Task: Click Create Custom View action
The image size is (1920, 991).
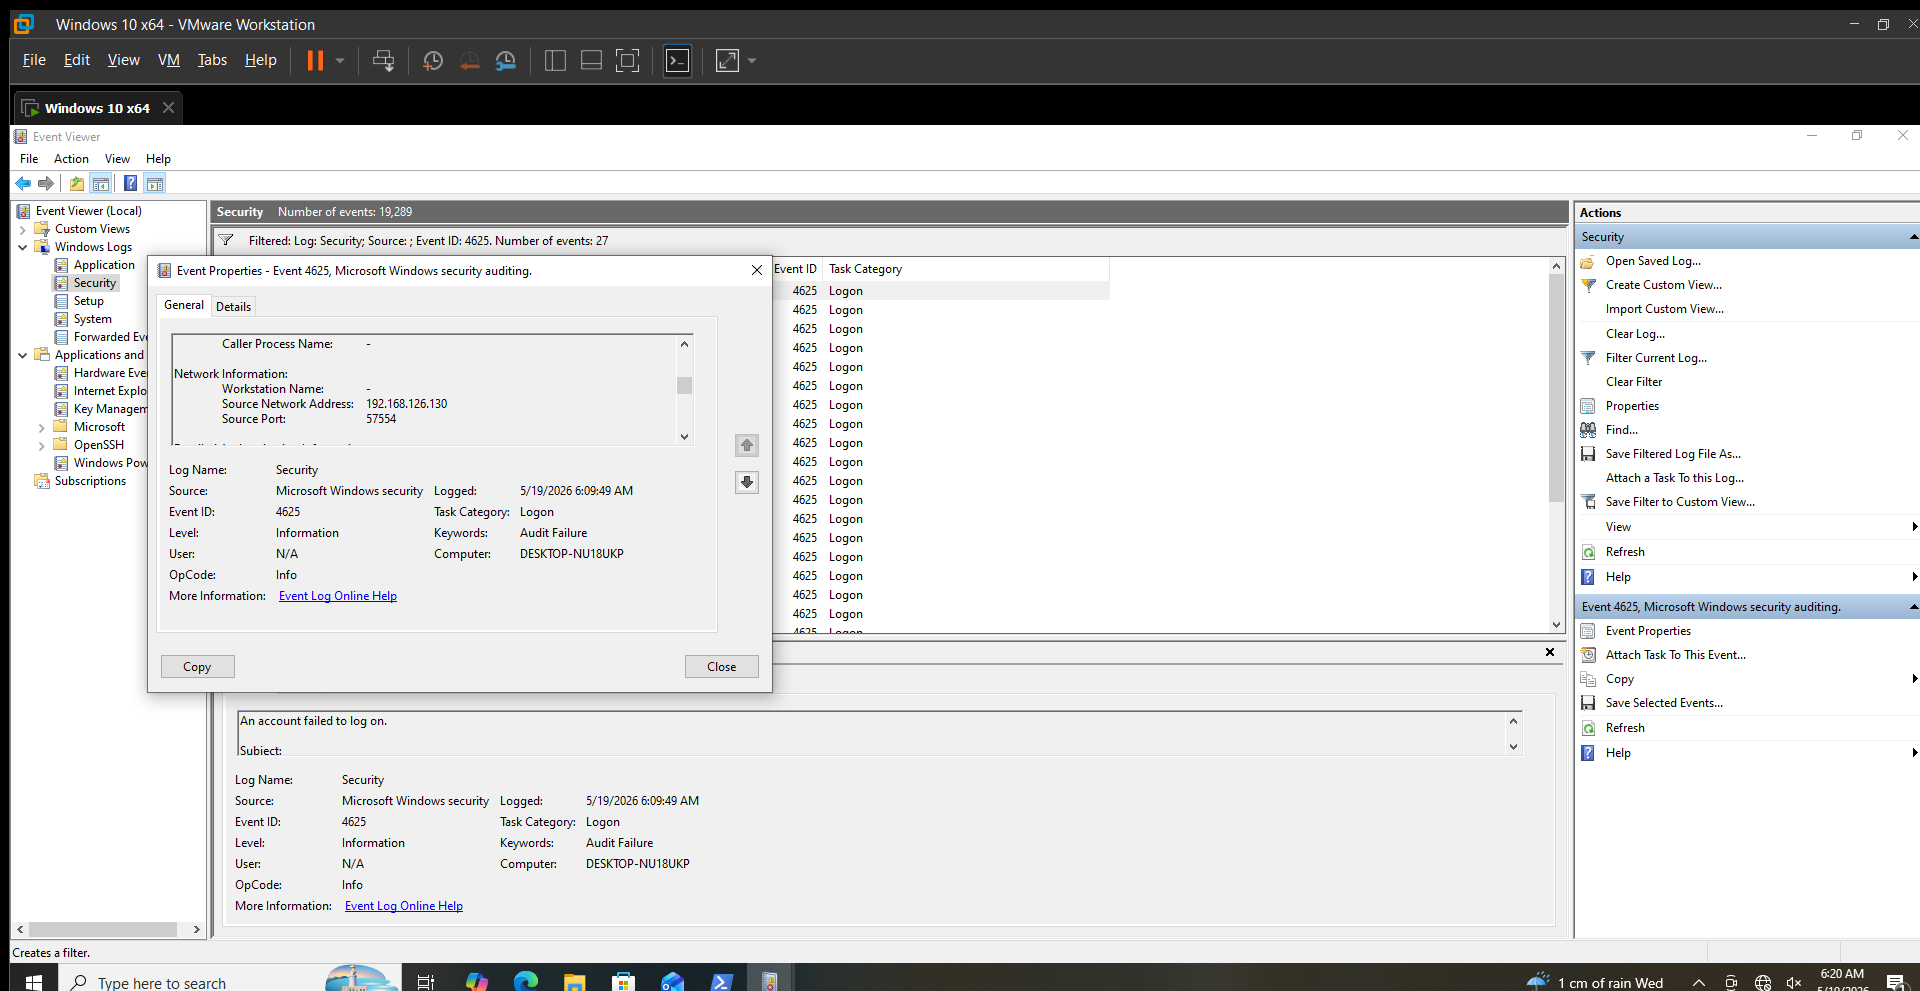Action: (x=1664, y=285)
